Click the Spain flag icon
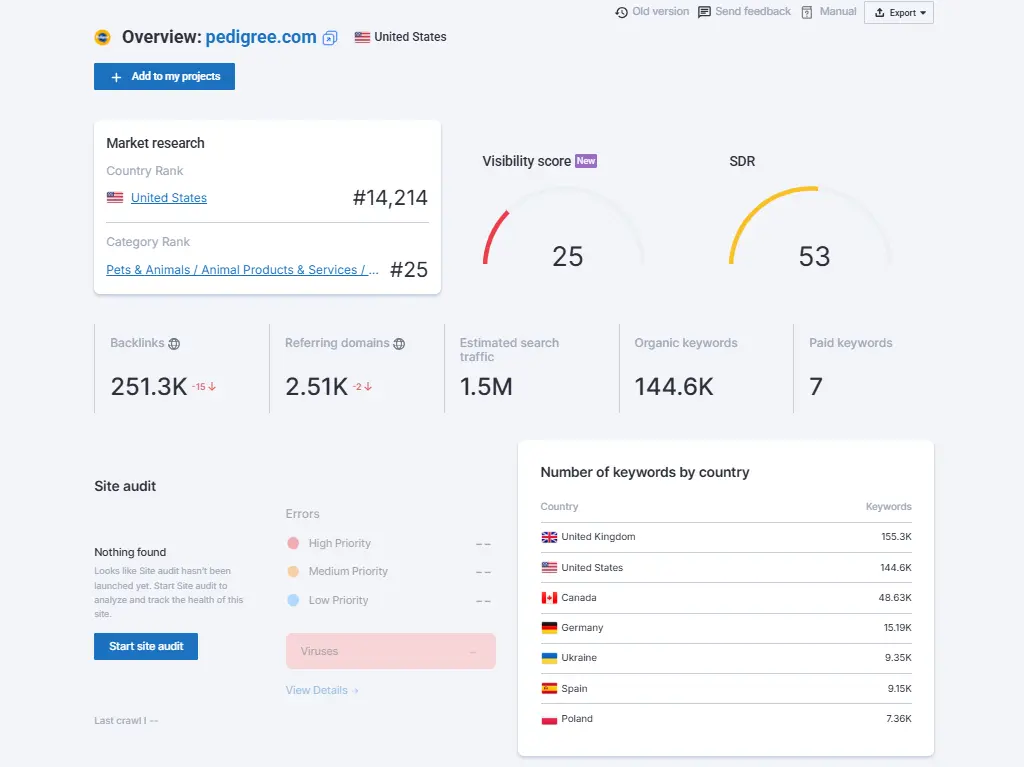Screen dimensions: 1024x767 tap(549, 689)
